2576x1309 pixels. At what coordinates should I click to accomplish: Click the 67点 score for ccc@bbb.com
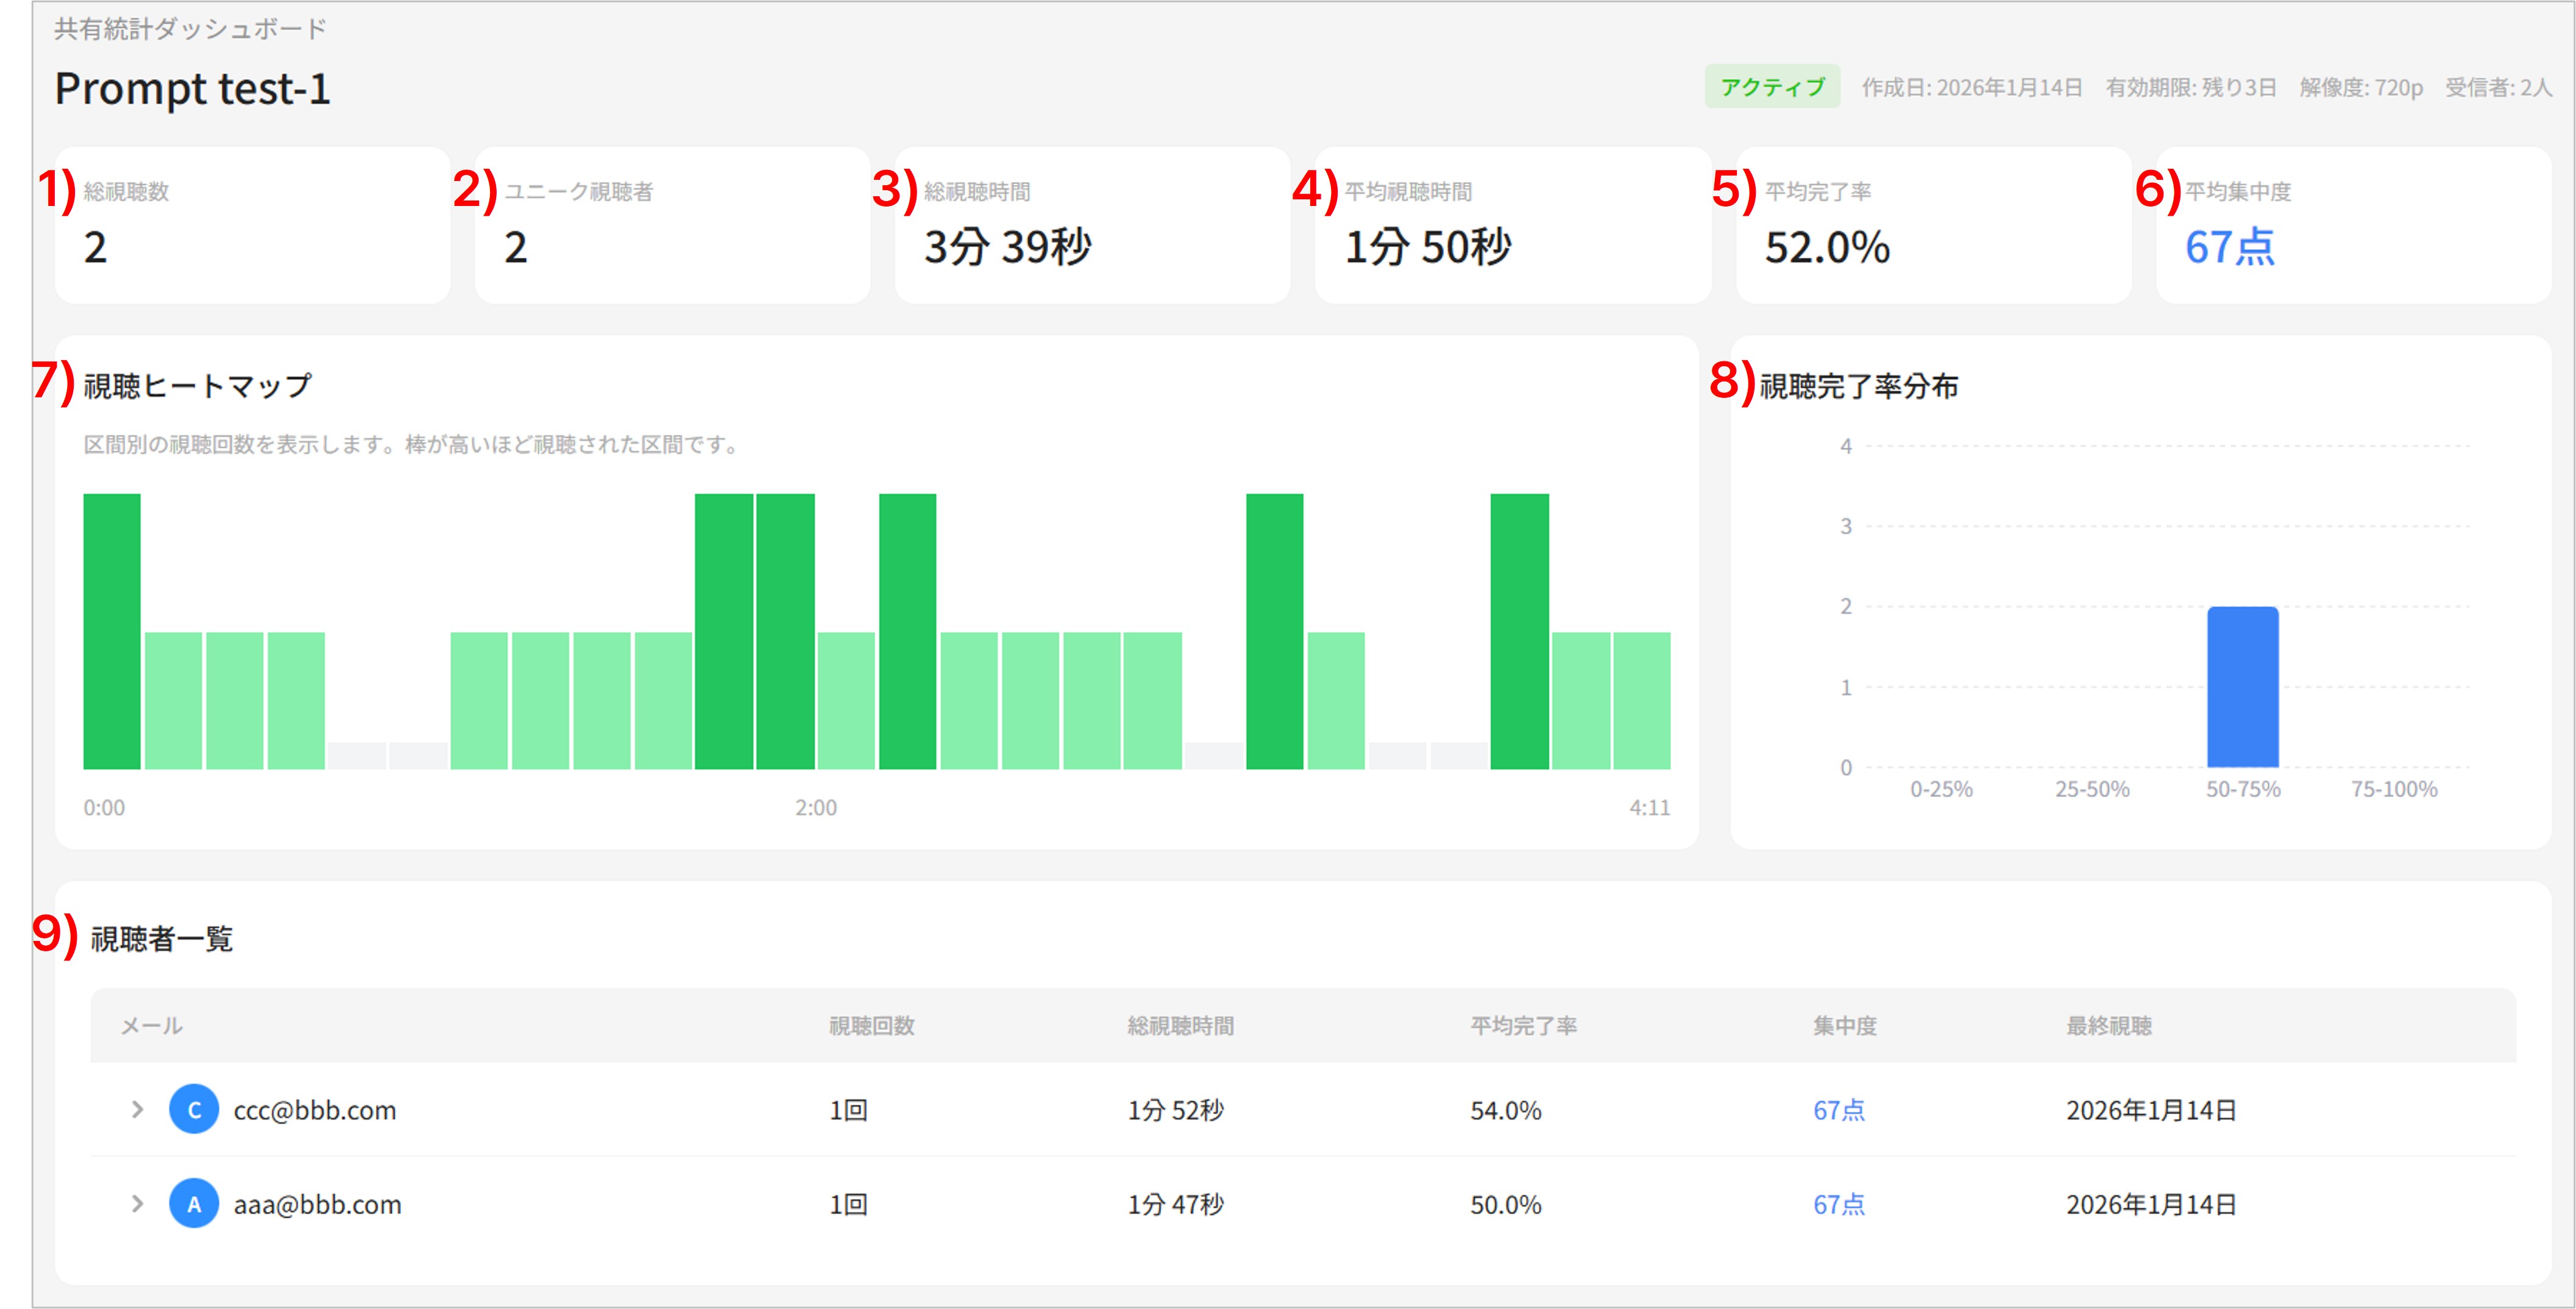(x=1838, y=1110)
